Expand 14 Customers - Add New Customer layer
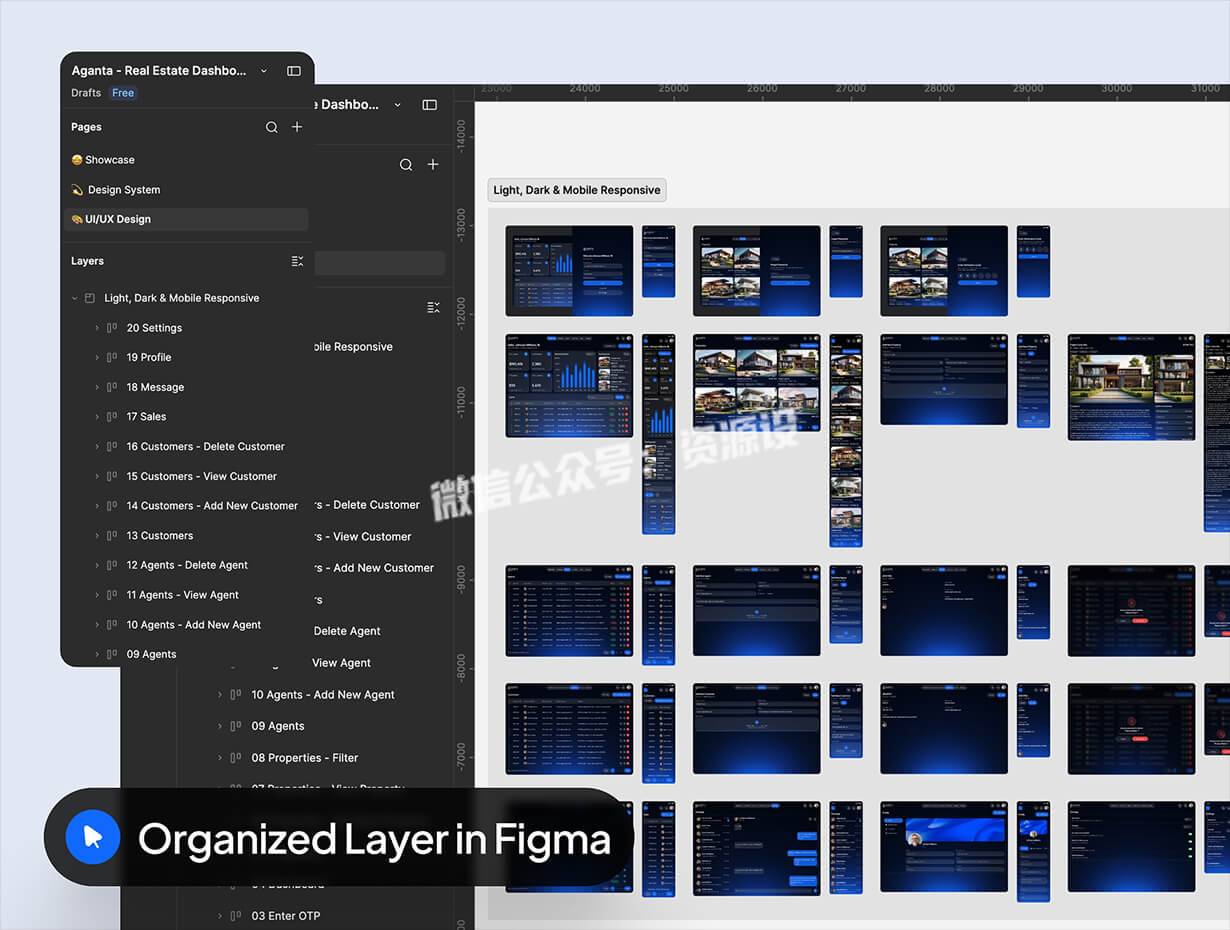 [x=97, y=506]
